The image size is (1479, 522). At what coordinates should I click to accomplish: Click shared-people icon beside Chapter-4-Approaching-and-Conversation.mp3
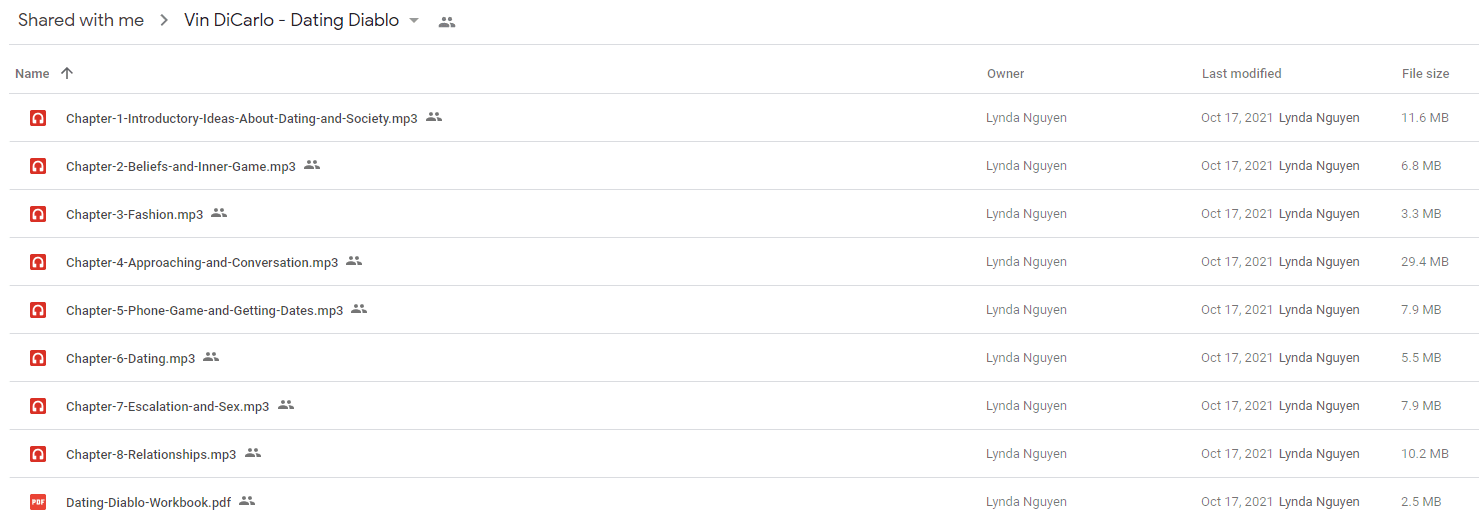[354, 261]
